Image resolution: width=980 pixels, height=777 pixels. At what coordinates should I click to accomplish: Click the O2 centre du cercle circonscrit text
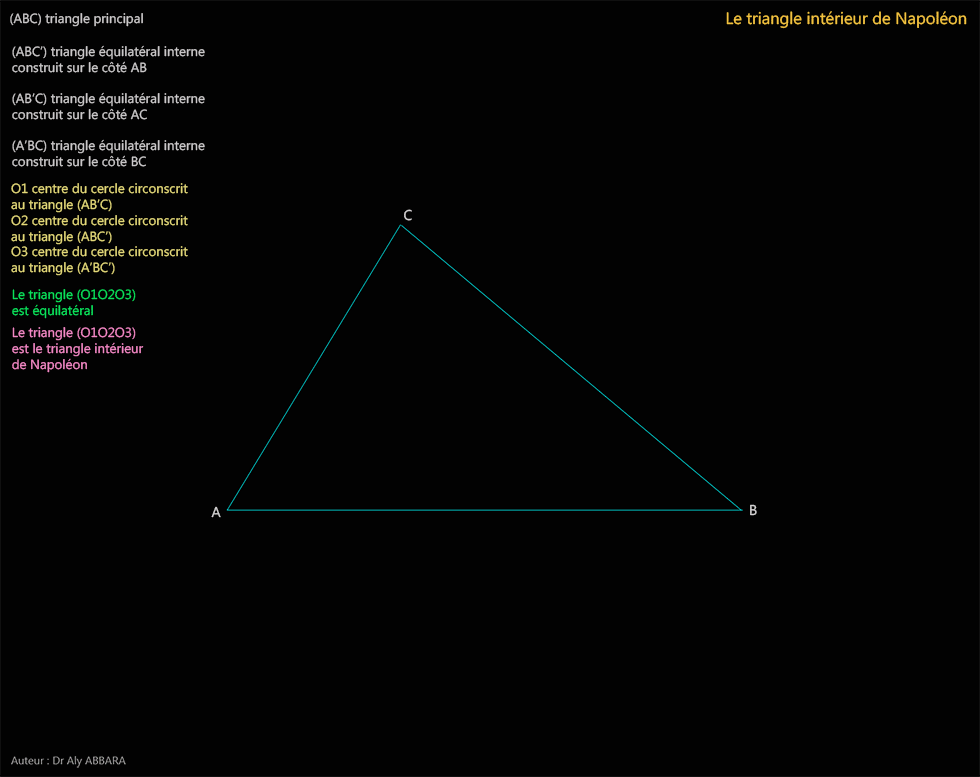99,220
